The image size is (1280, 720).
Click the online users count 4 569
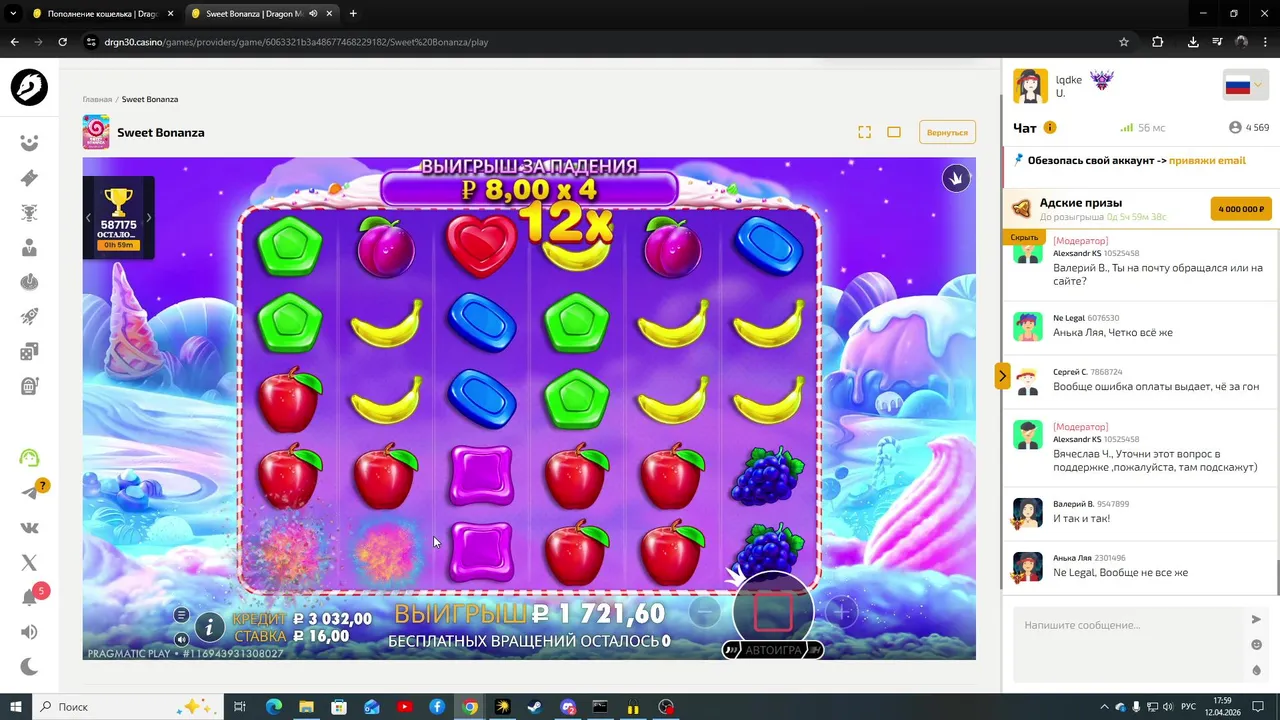coord(1249,128)
